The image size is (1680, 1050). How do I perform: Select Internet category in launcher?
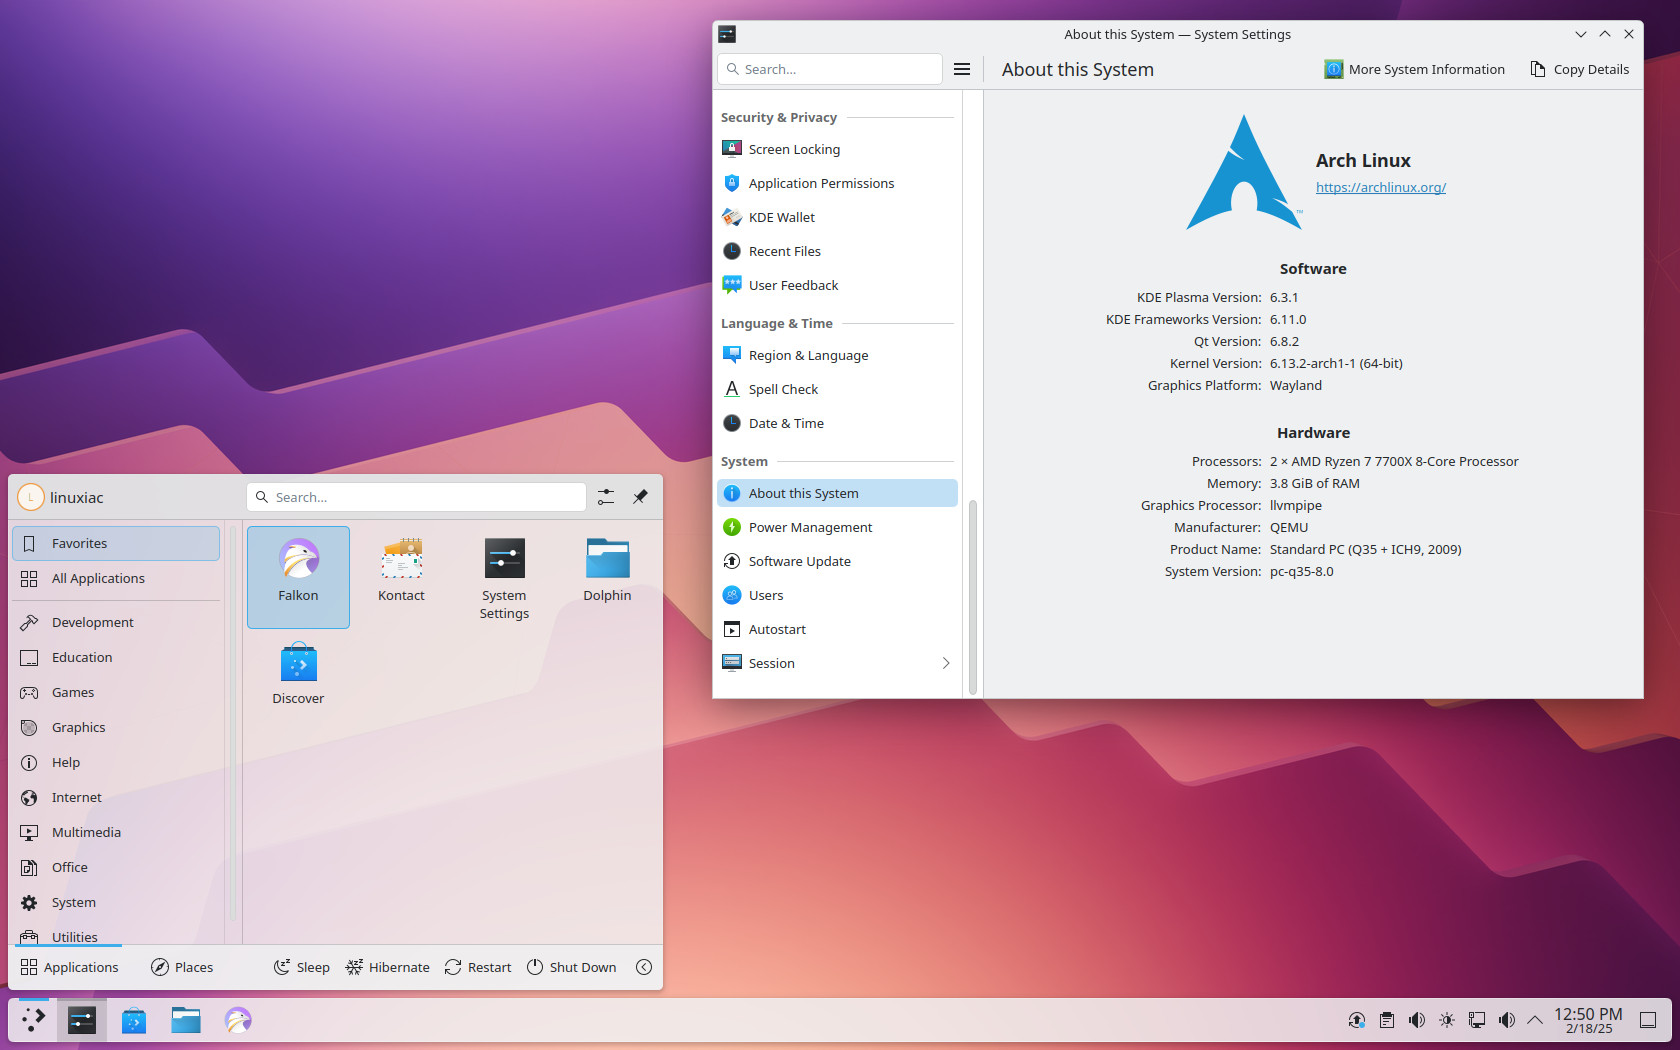116,797
